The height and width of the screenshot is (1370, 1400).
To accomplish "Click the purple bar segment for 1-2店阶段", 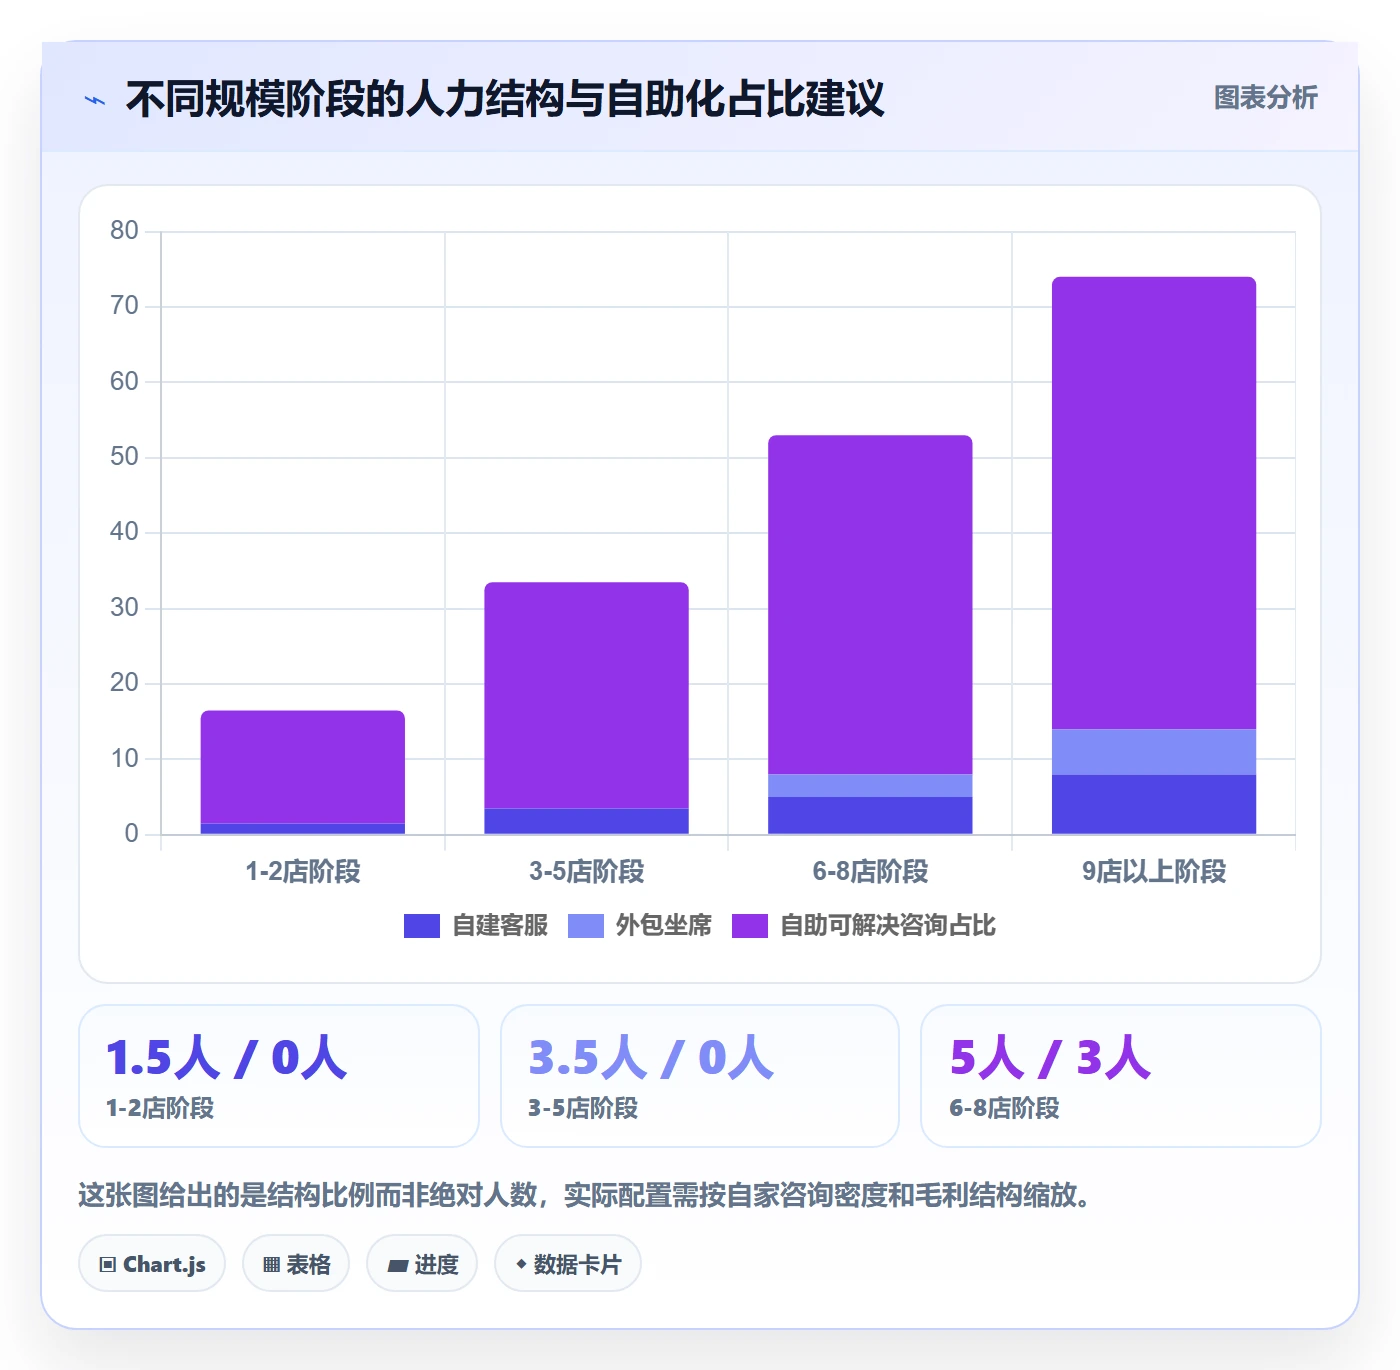I will coord(303,767).
